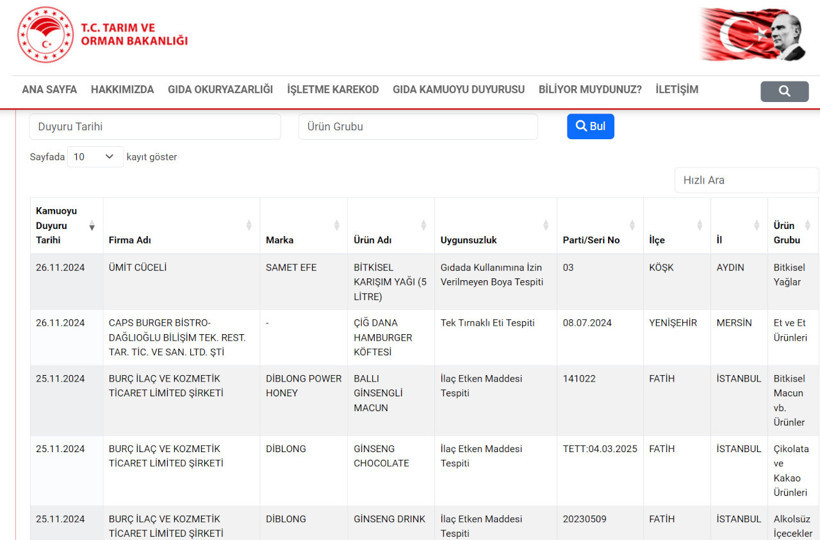Select Çikolata ve Kakao Ürünleri group cell
The height and width of the screenshot is (540, 820).
pos(791,470)
